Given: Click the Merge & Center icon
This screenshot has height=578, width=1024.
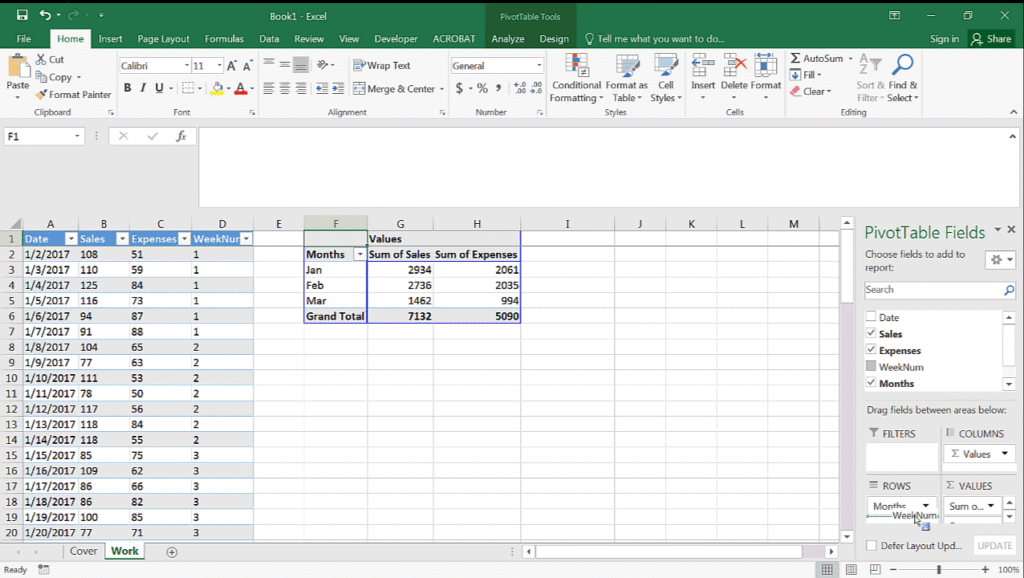Looking at the screenshot, I should point(360,89).
